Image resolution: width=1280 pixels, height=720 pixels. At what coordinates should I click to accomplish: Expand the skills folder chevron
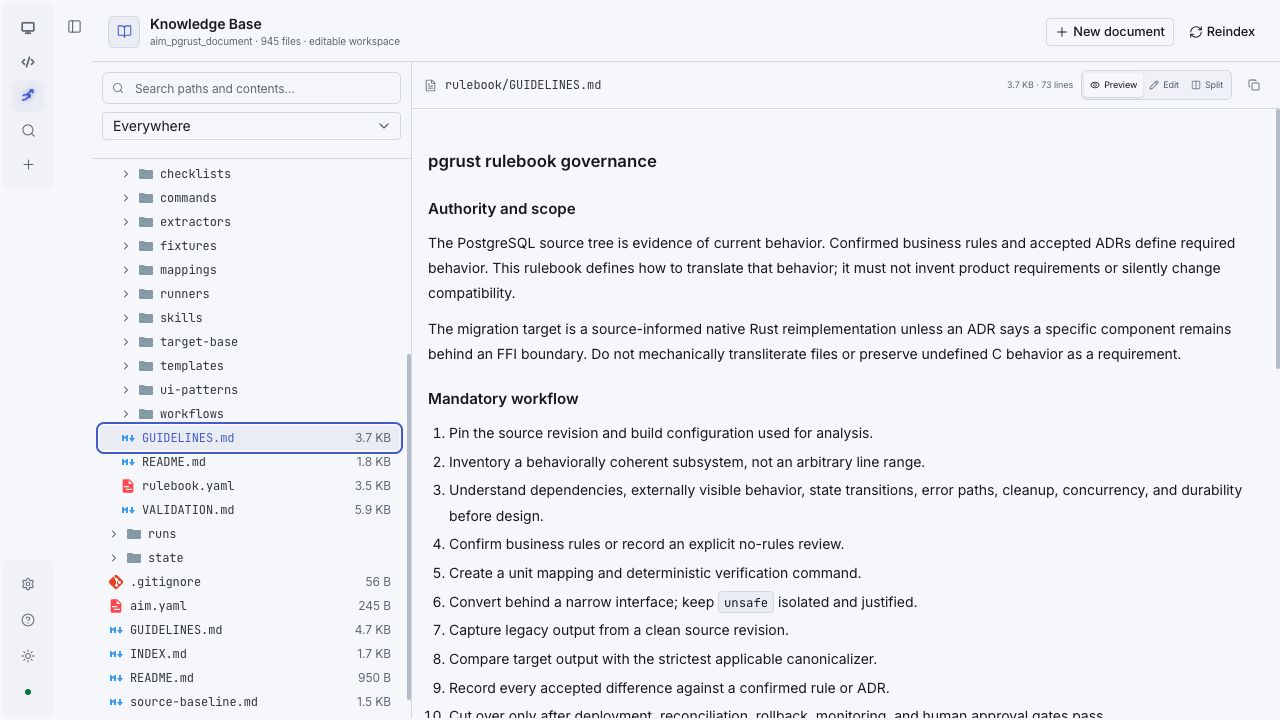(x=126, y=318)
